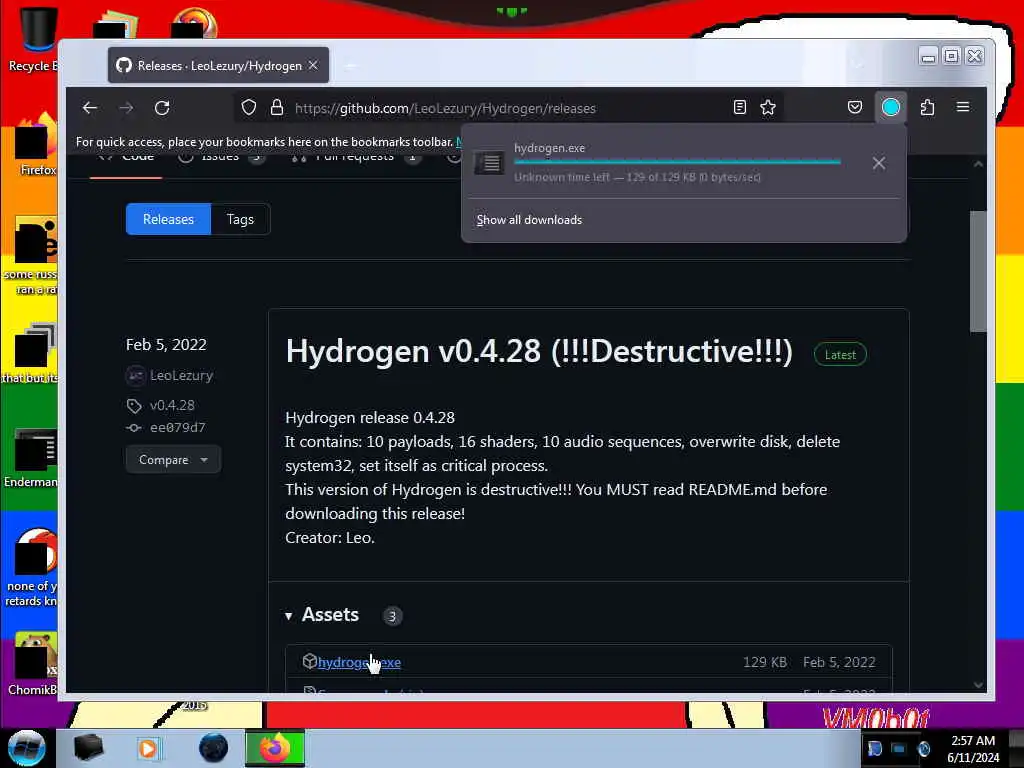Switch to the Tags tab
This screenshot has height=768, width=1024.
click(240, 219)
